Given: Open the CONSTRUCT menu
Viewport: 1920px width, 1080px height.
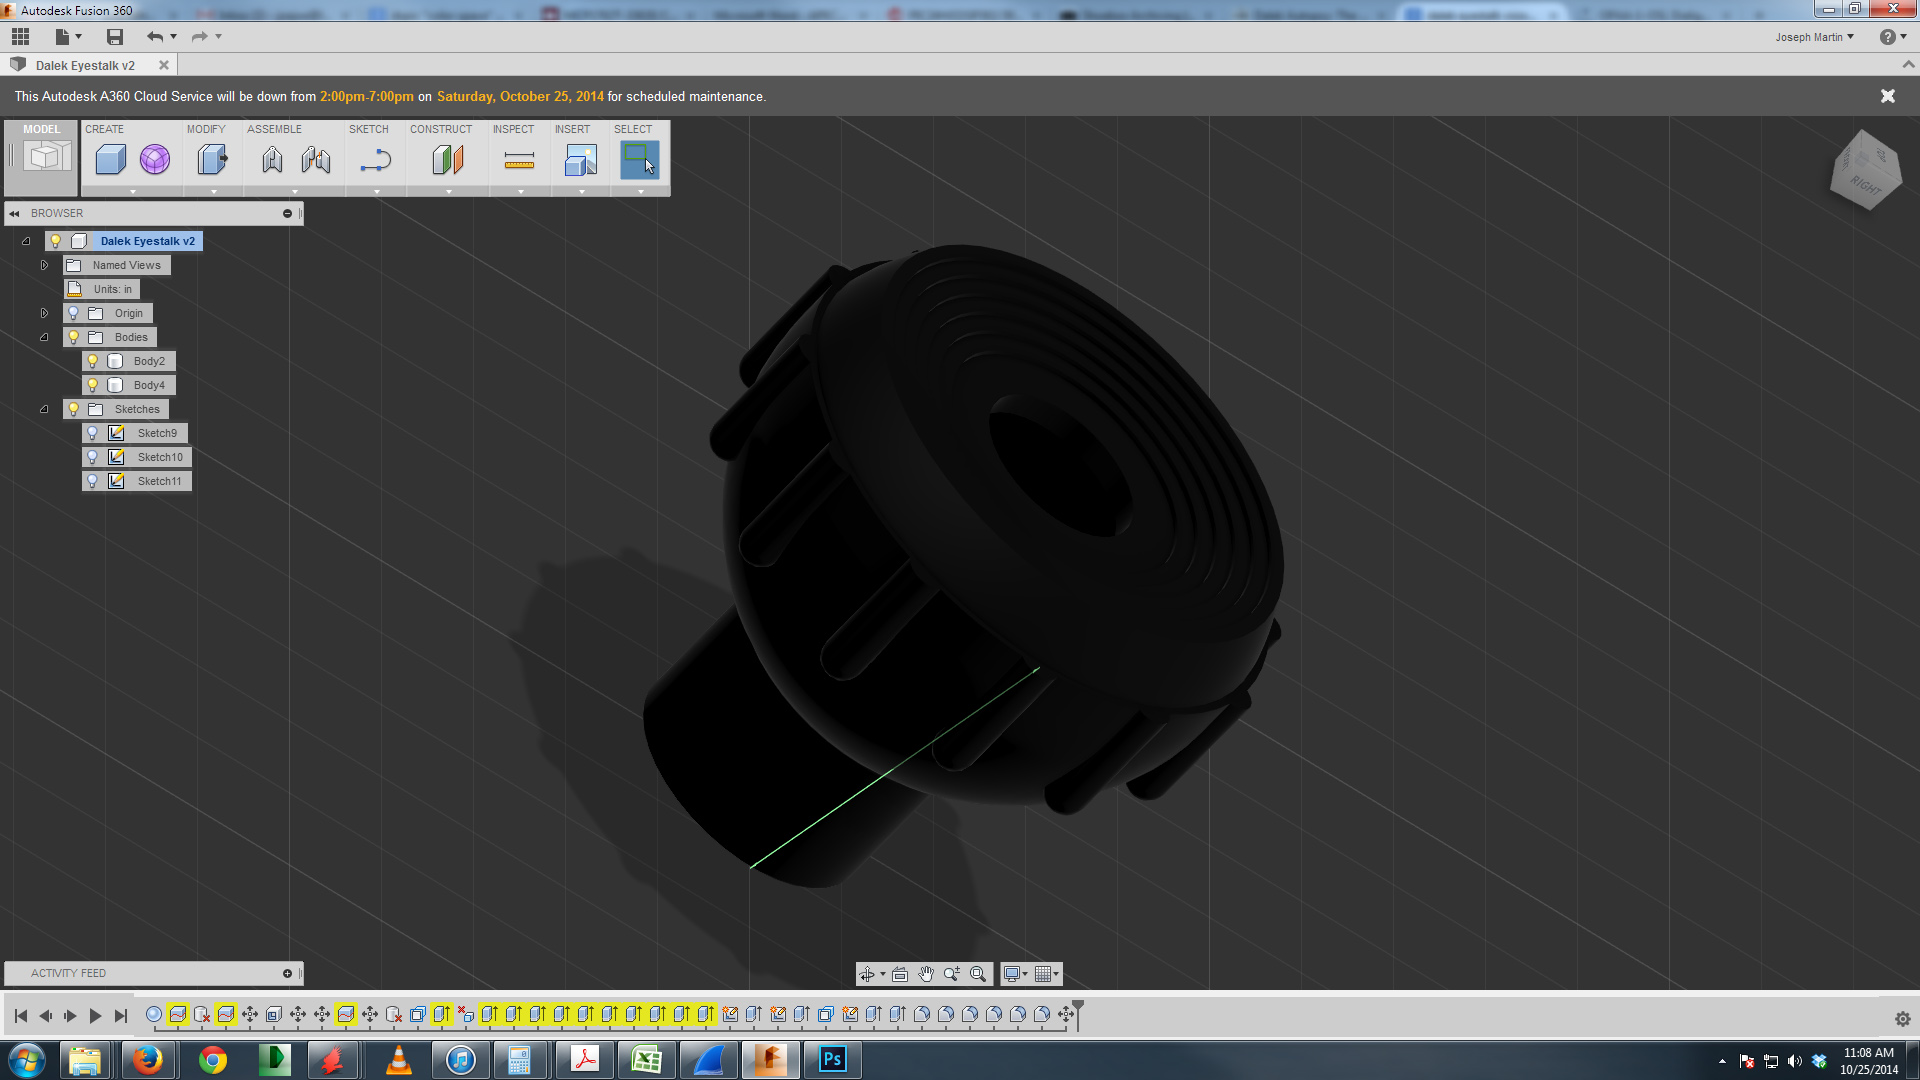Looking at the screenshot, I should 441,129.
